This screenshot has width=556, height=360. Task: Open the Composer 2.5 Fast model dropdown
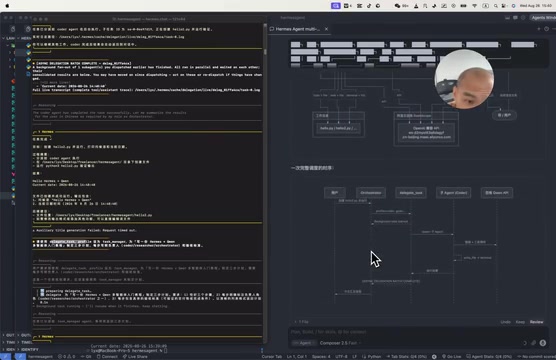click(x=340, y=343)
